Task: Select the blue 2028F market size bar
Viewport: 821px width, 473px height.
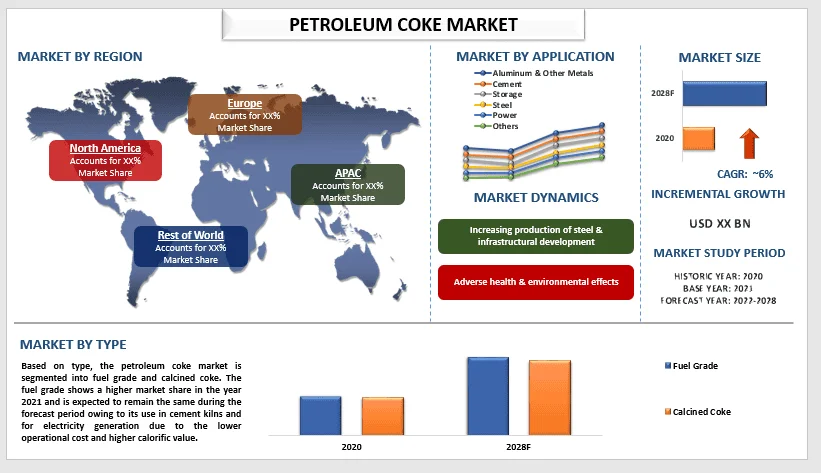Action: coord(725,94)
